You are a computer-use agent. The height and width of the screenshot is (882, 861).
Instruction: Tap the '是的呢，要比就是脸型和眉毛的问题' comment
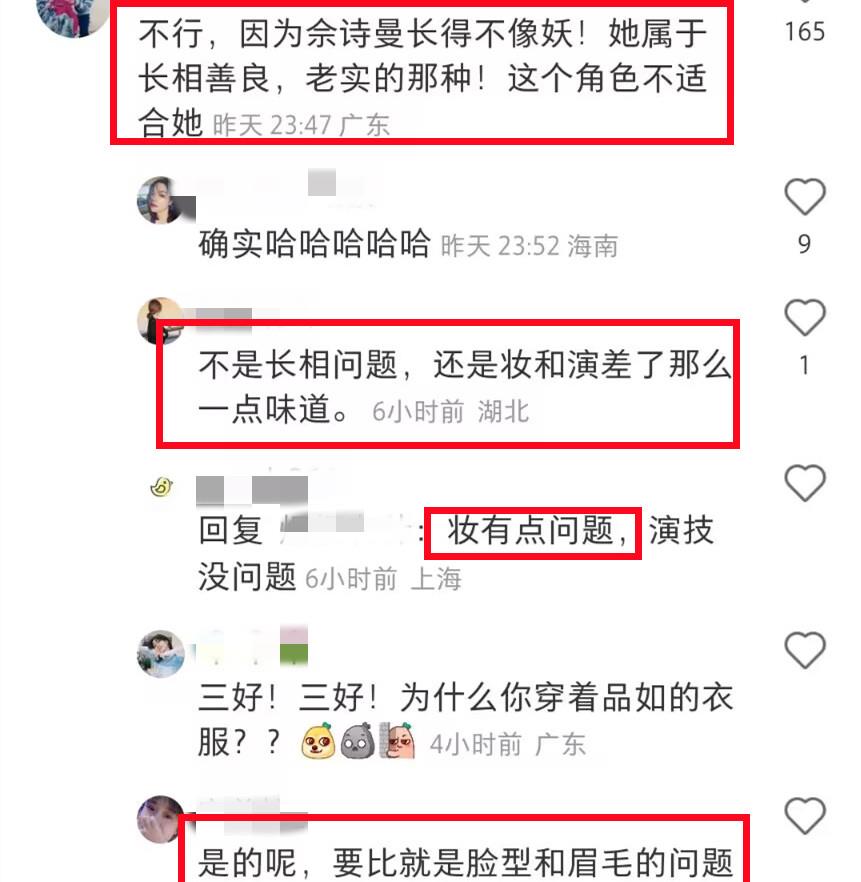point(466,862)
